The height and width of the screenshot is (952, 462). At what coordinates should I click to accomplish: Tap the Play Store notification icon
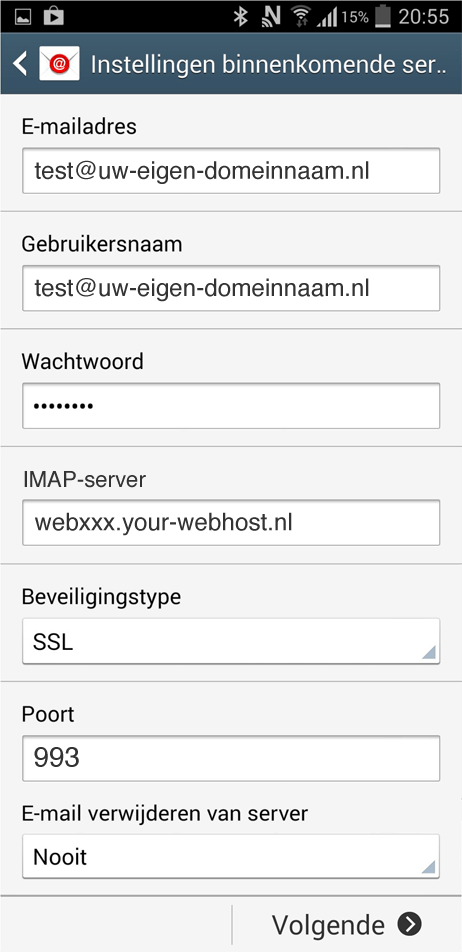coord(53,16)
